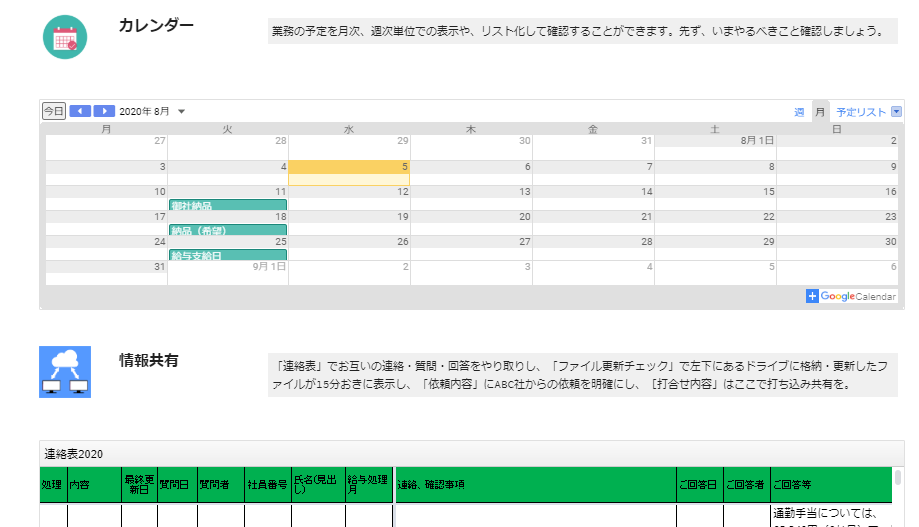Go to previous month with left arrow
The height and width of the screenshot is (527, 919).
point(80,111)
